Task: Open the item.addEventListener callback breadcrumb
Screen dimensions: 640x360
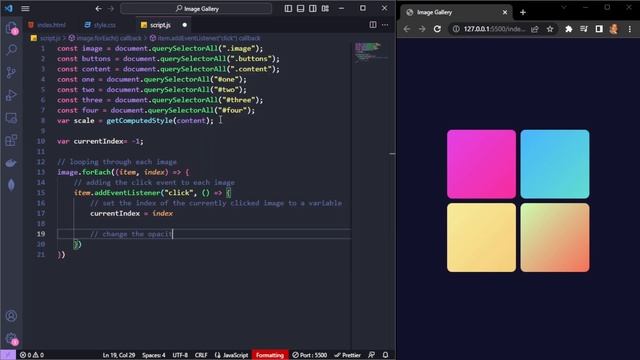Action: 205,38
